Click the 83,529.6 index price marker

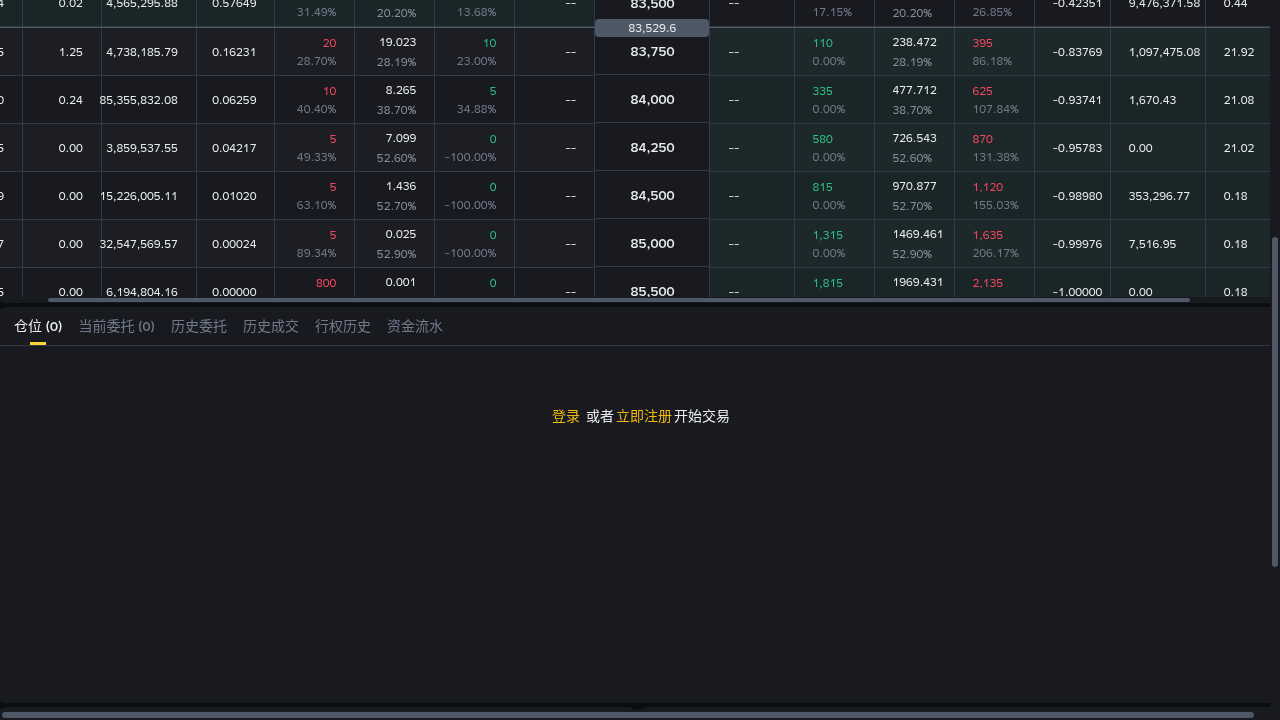(652, 28)
